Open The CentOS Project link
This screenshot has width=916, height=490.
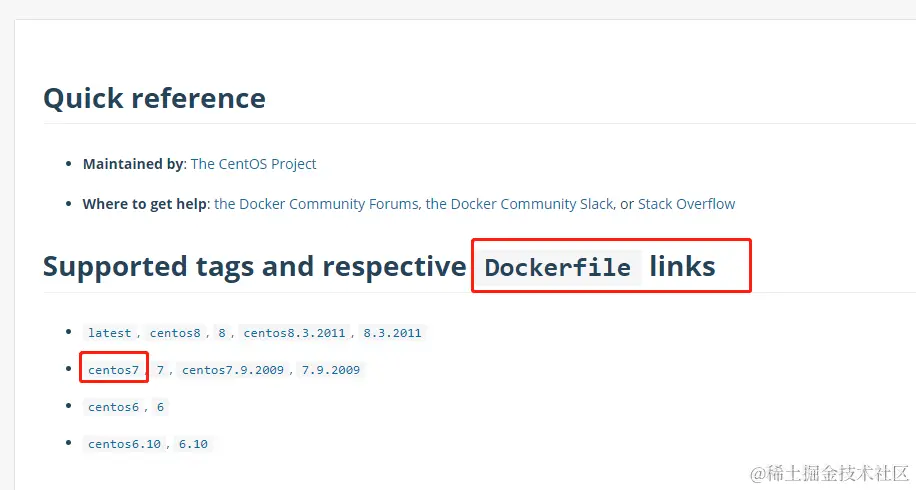tap(253, 164)
